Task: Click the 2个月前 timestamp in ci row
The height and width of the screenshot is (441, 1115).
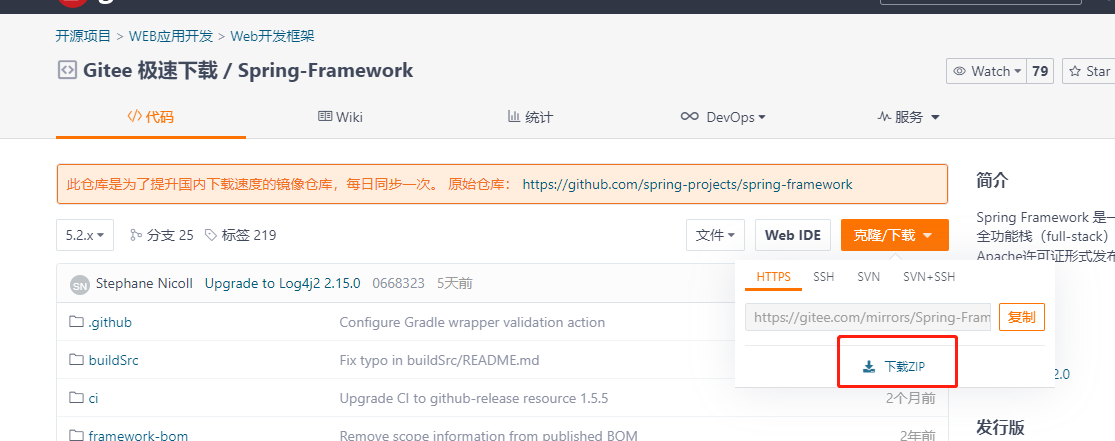Action: pyautogui.click(x=911, y=398)
